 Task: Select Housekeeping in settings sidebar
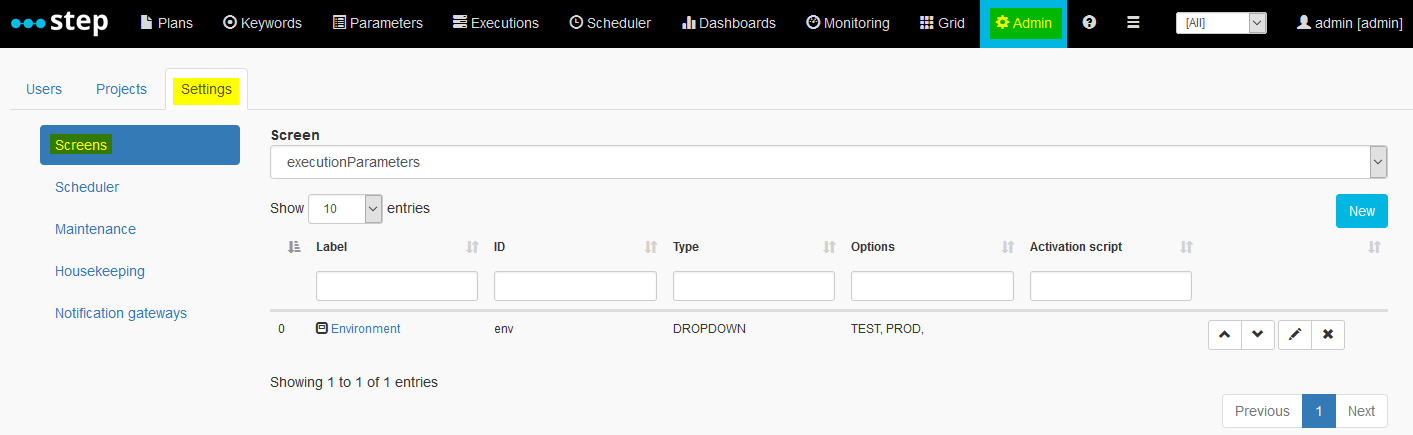[x=100, y=271]
